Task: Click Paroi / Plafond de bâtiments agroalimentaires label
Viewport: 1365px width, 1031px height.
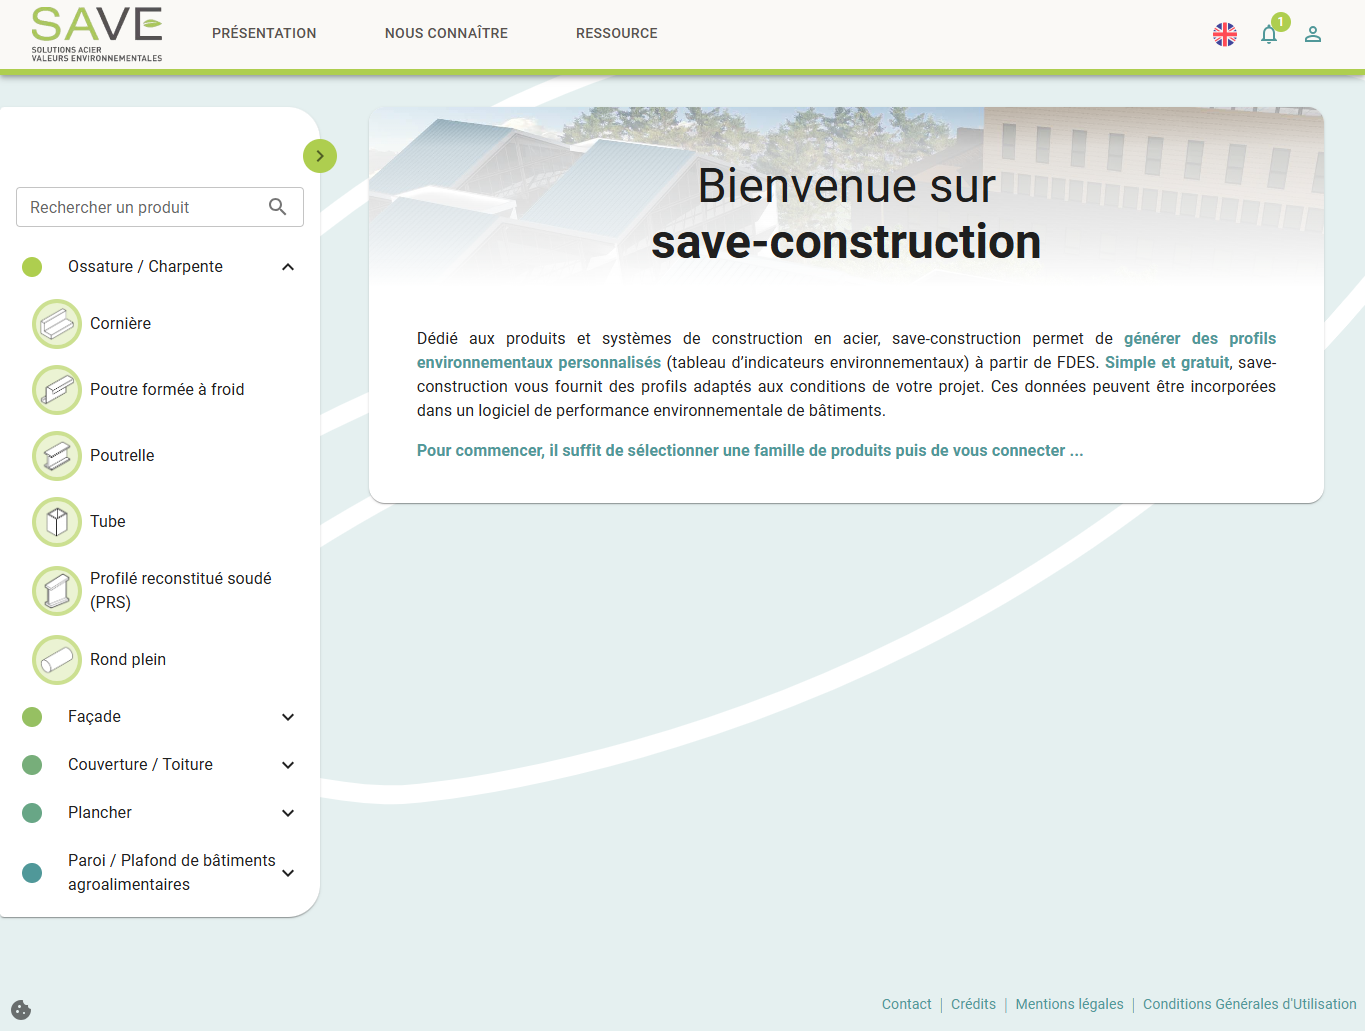Action: [x=171, y=873]
